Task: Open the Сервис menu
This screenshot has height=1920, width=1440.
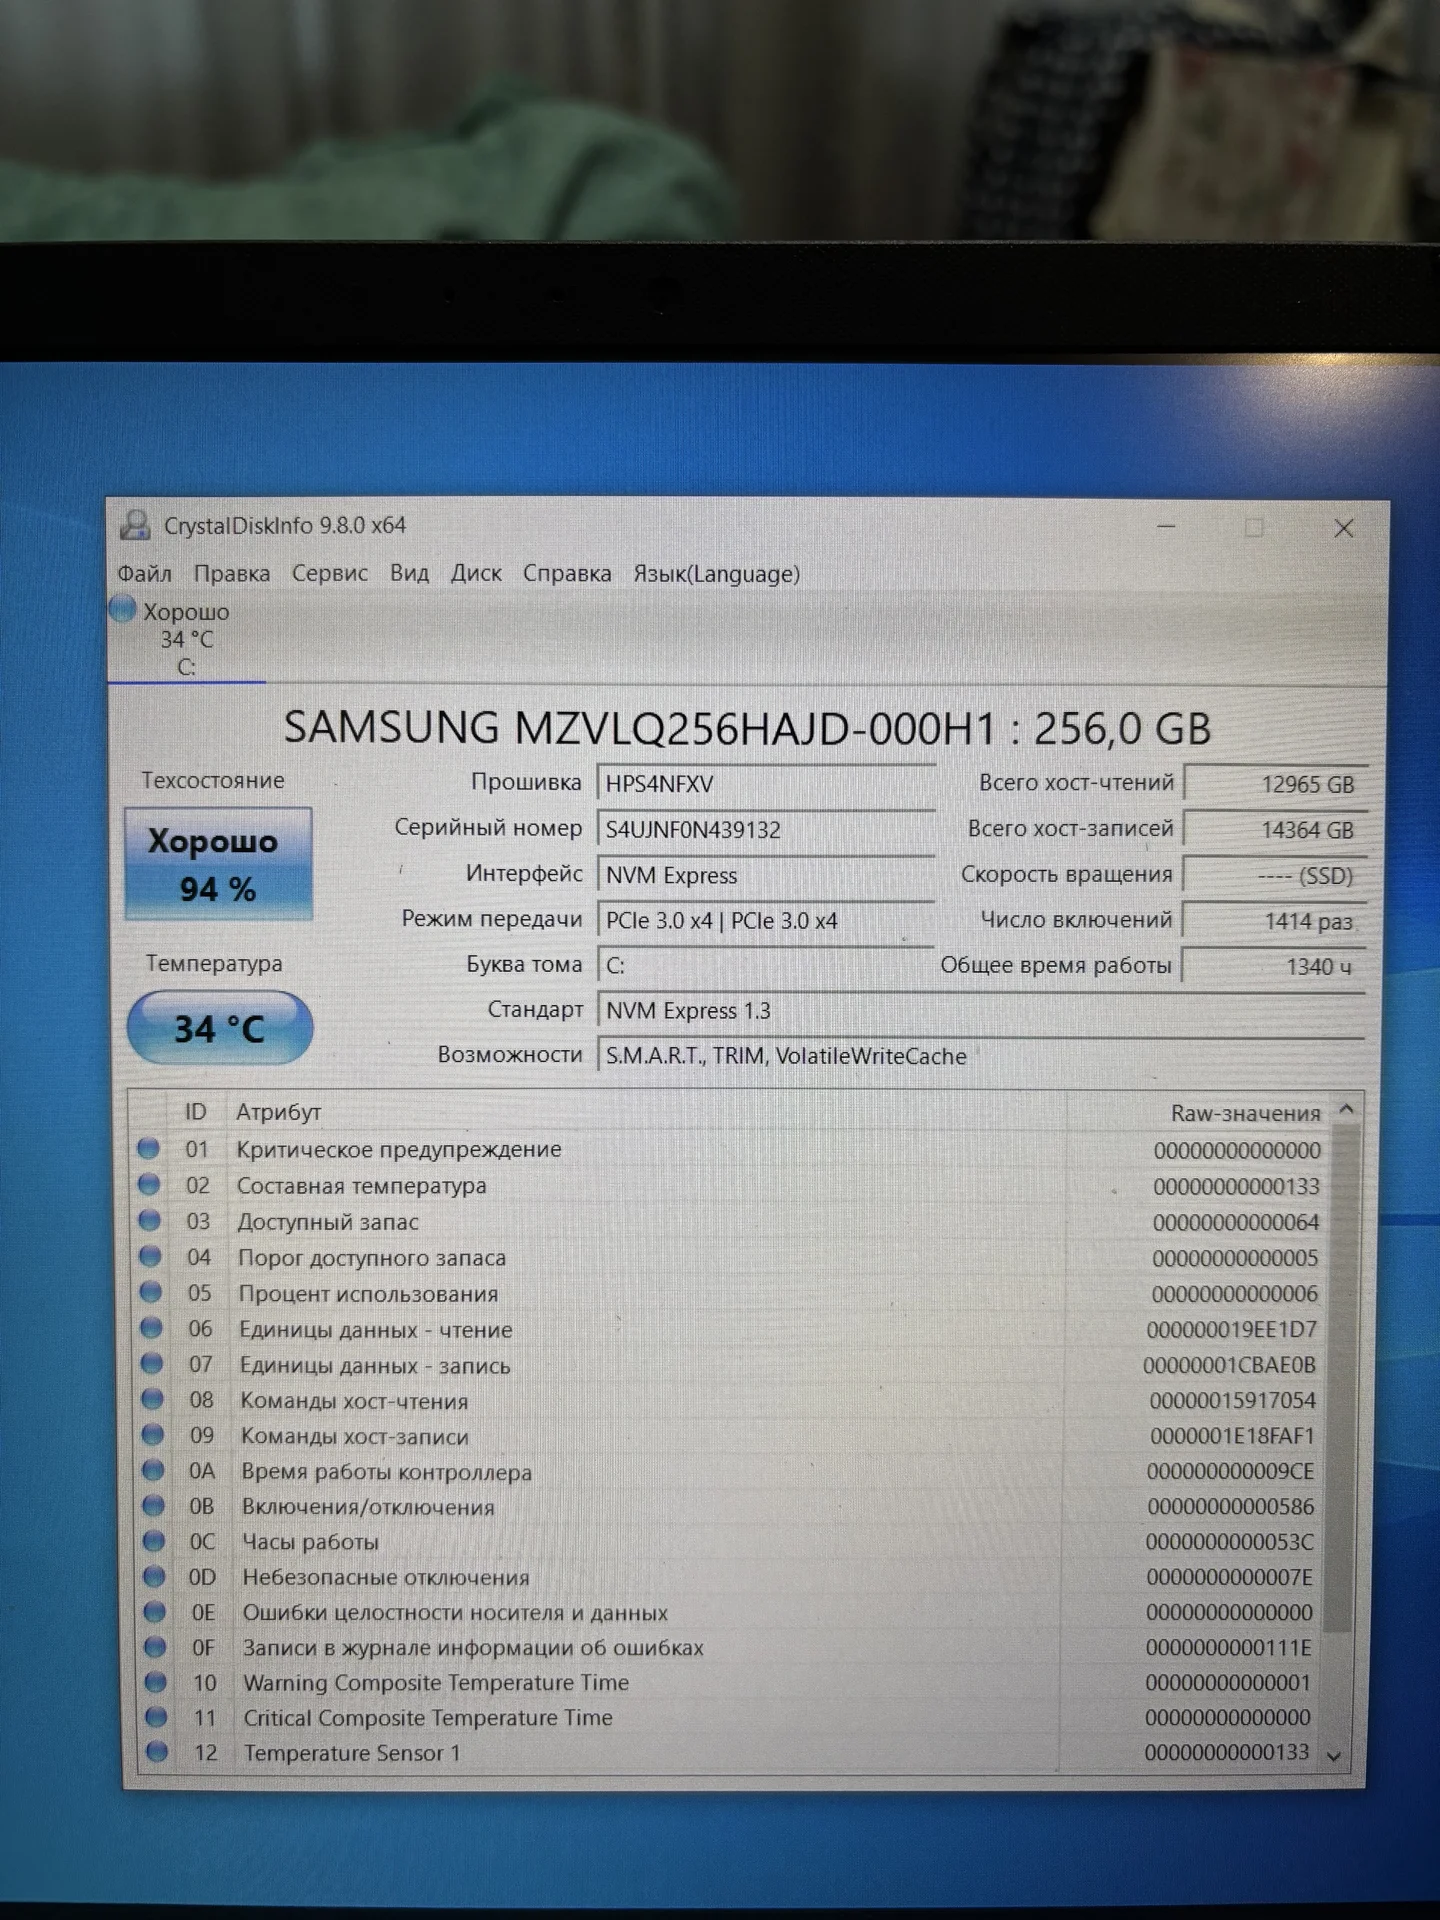Action: 329,573
